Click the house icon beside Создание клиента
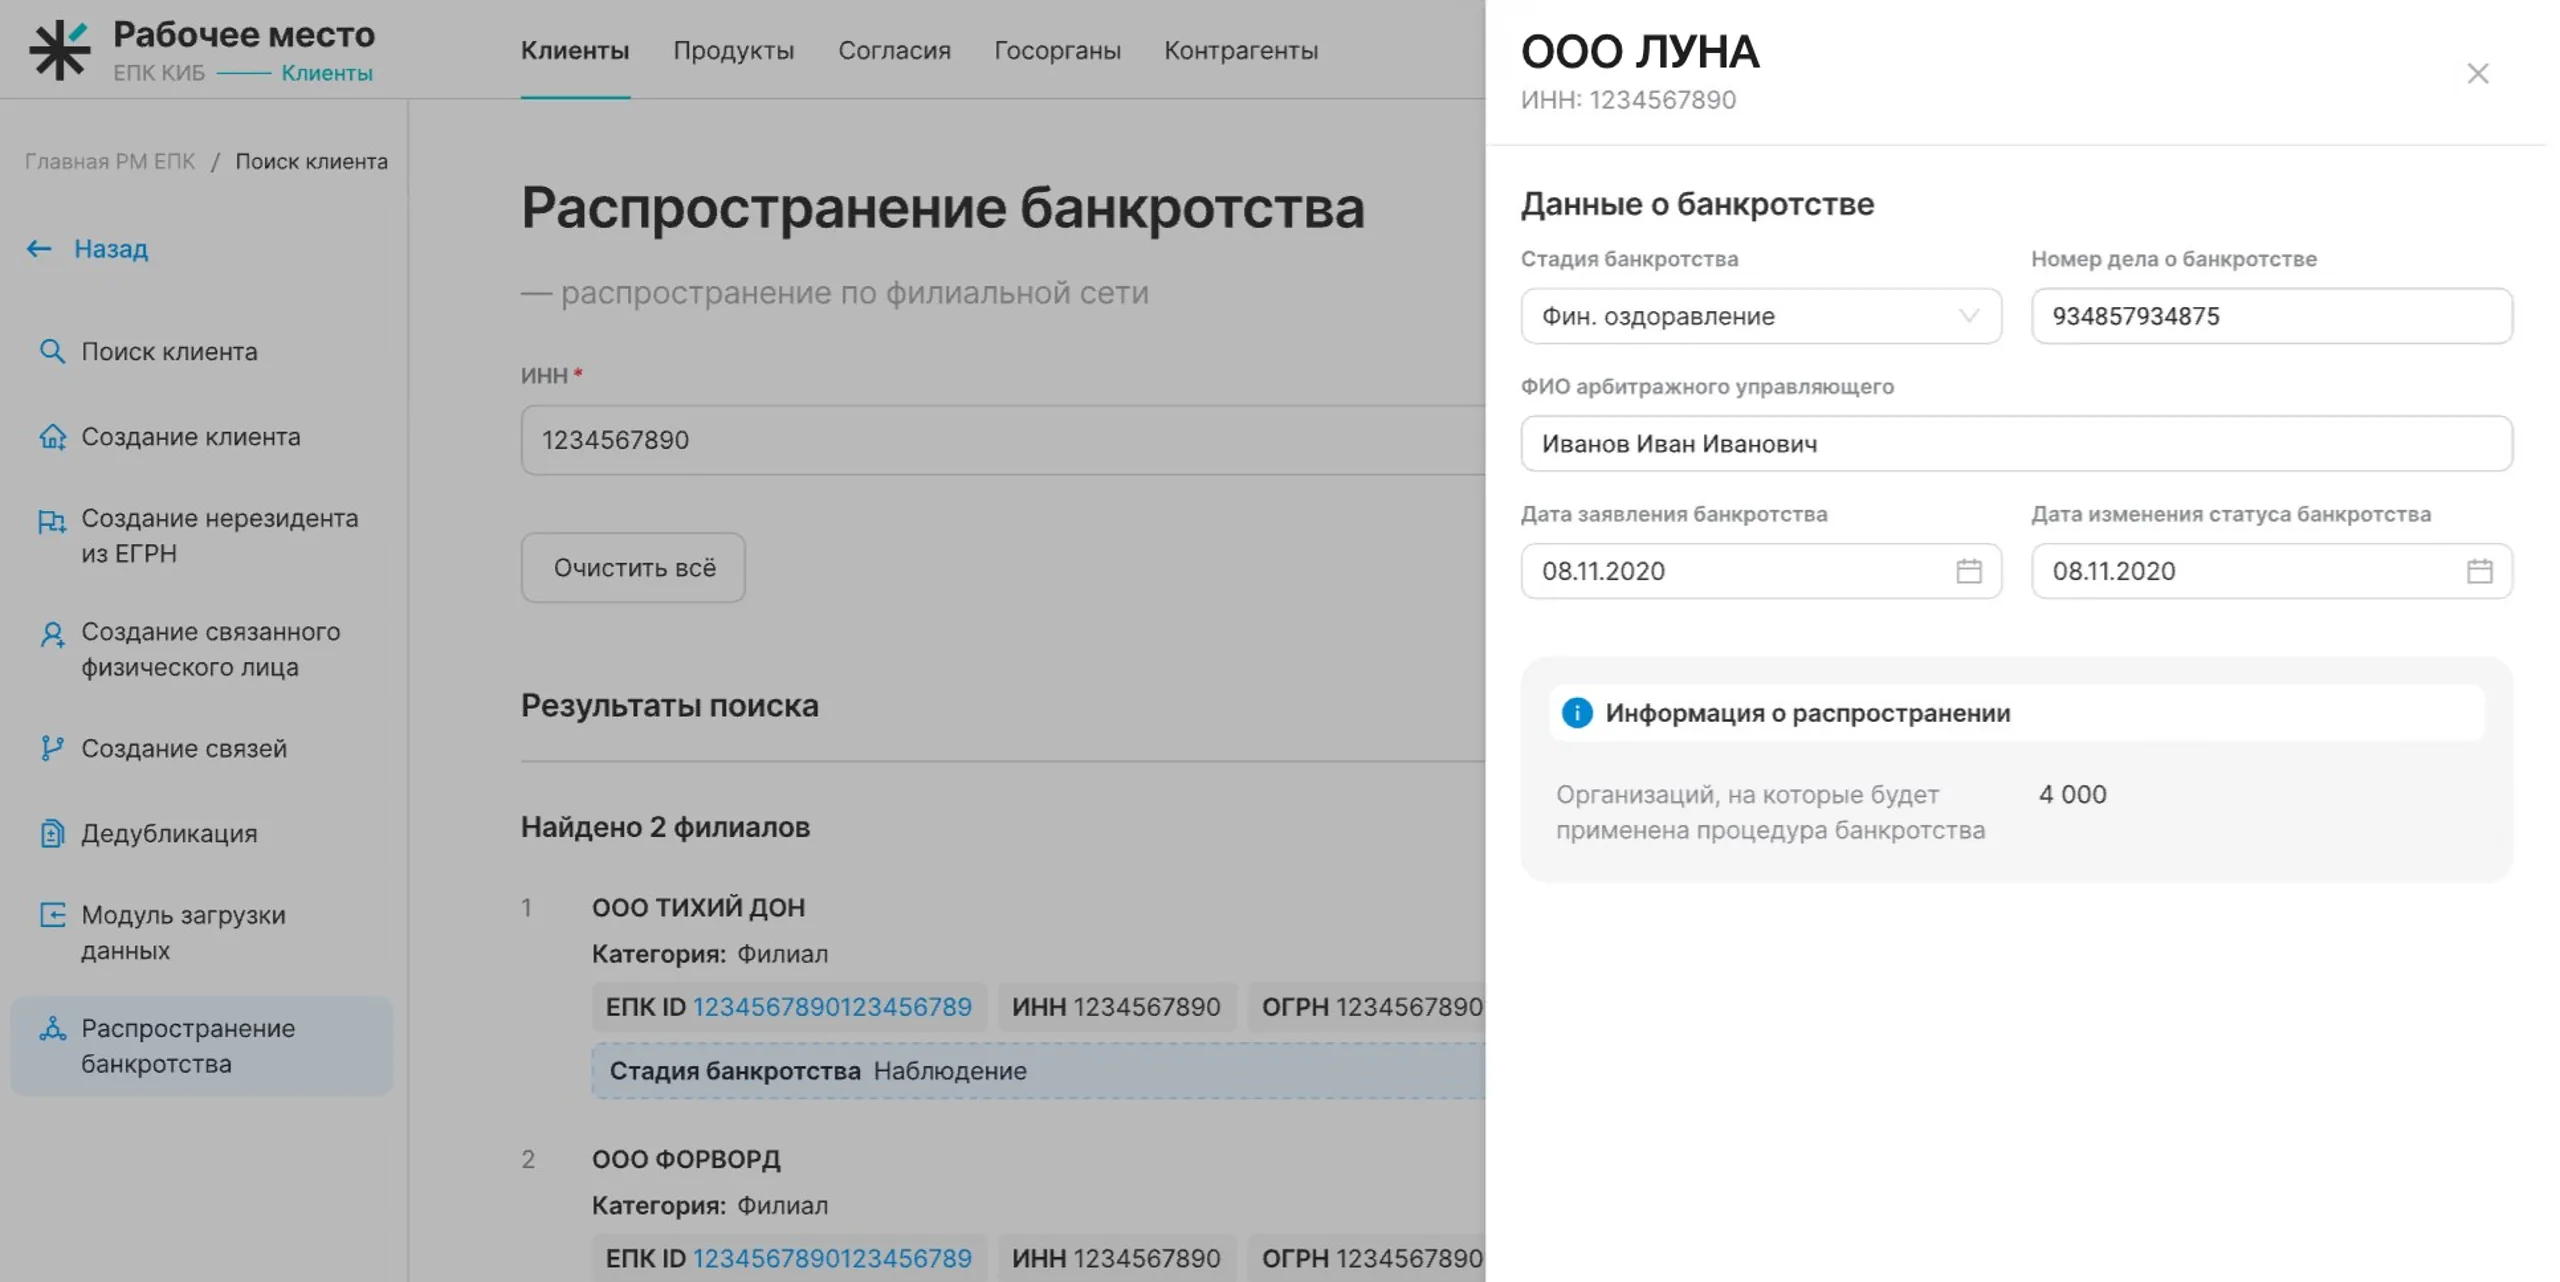The height and width of the screenshot is (1282, 2560). click(x=52, y=437)
